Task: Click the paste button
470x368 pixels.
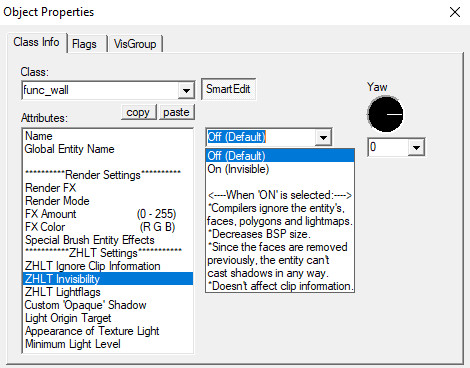Action: coord(176,112)
